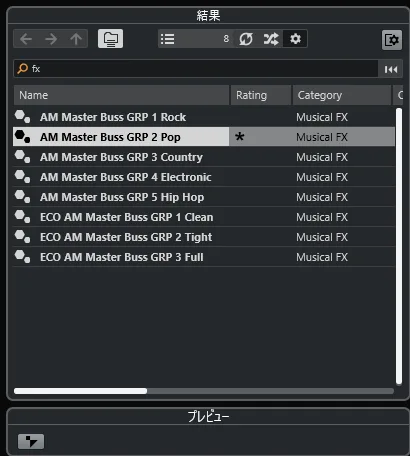Click the rescan/refresh results icon
Image resolution: width=410 pixels, height=456 pixels.
tap(246, 39)
